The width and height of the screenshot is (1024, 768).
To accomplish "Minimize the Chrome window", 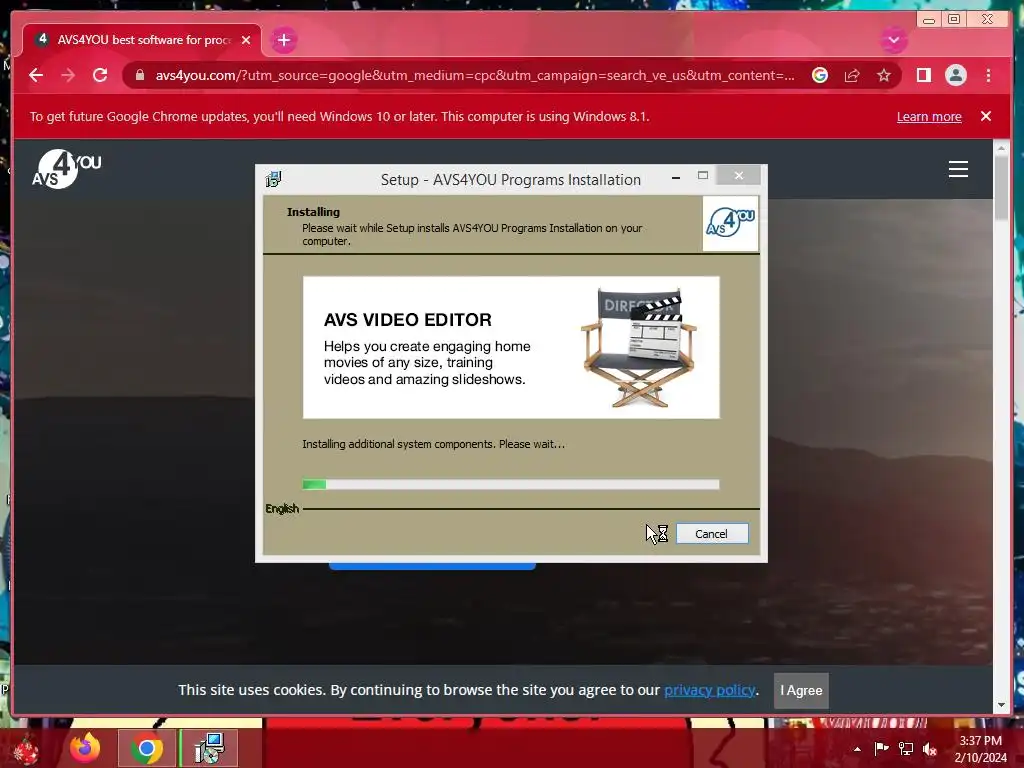I will [929, 20].
